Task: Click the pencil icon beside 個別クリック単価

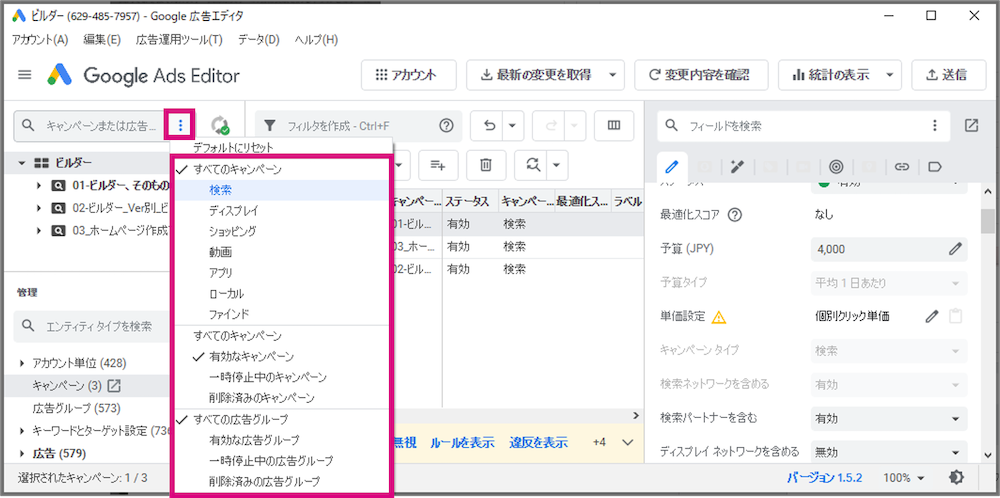Action: (x=932, y=316)
